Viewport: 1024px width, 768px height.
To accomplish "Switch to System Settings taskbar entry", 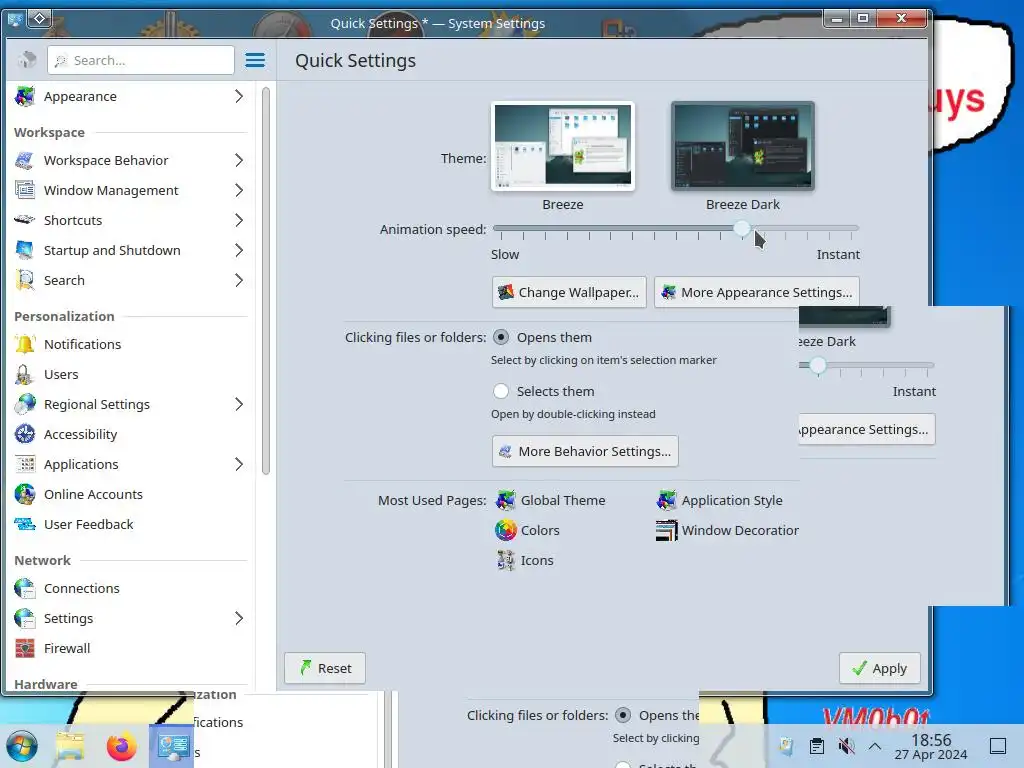I will pos(172,746).
